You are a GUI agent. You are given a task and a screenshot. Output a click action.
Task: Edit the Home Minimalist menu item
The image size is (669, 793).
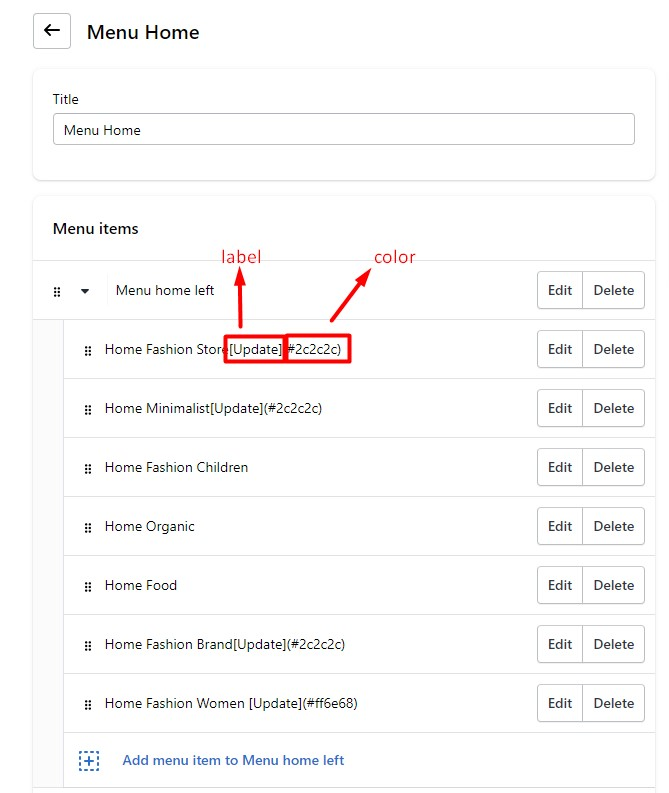click(560, 408)
